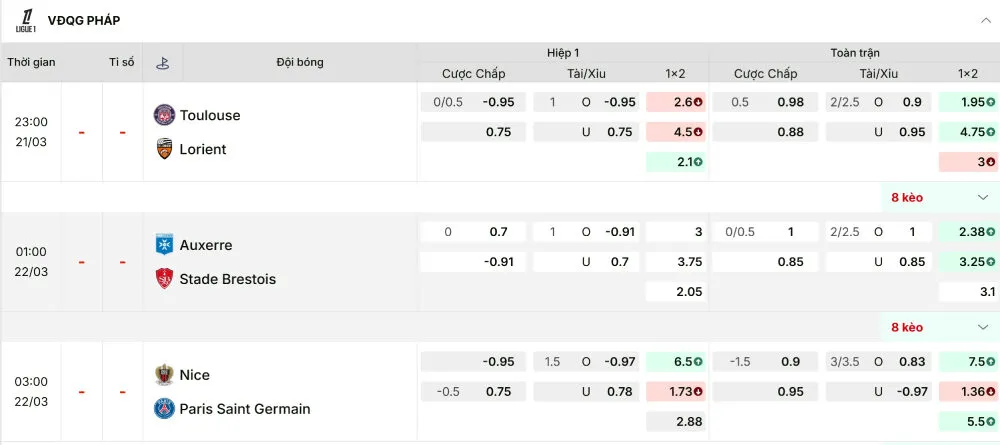Click the icon beside the Tỉ số header

[161, 62]
